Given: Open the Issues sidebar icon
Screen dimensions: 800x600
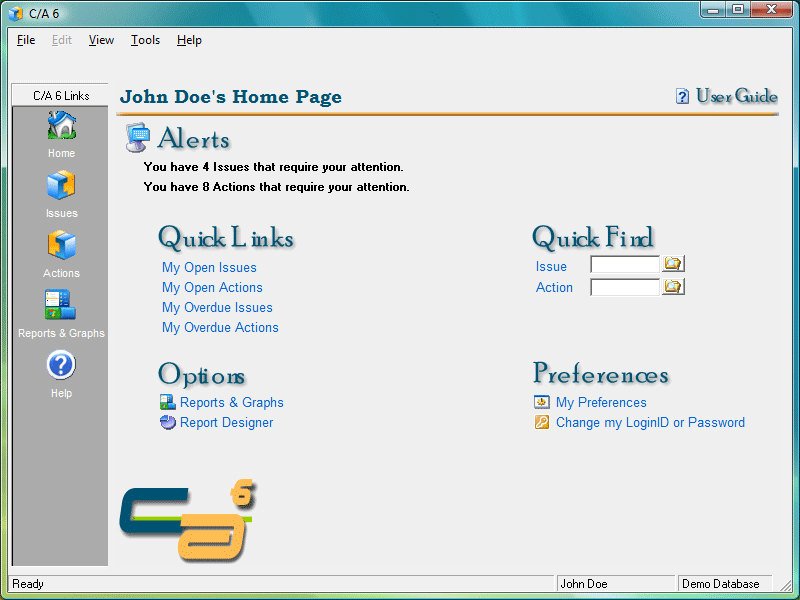Looking at the screenshot, I should tap(60, 187).
